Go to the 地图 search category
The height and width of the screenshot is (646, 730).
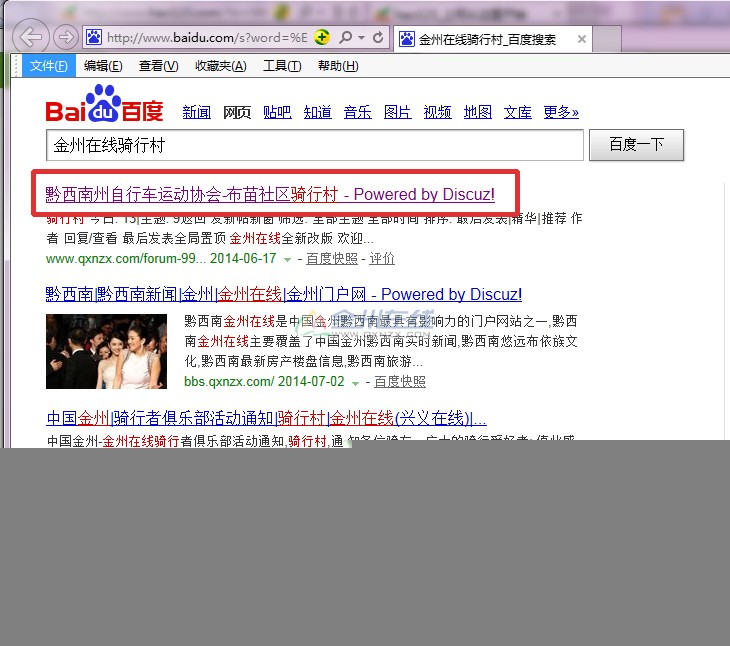pos(478,112)
